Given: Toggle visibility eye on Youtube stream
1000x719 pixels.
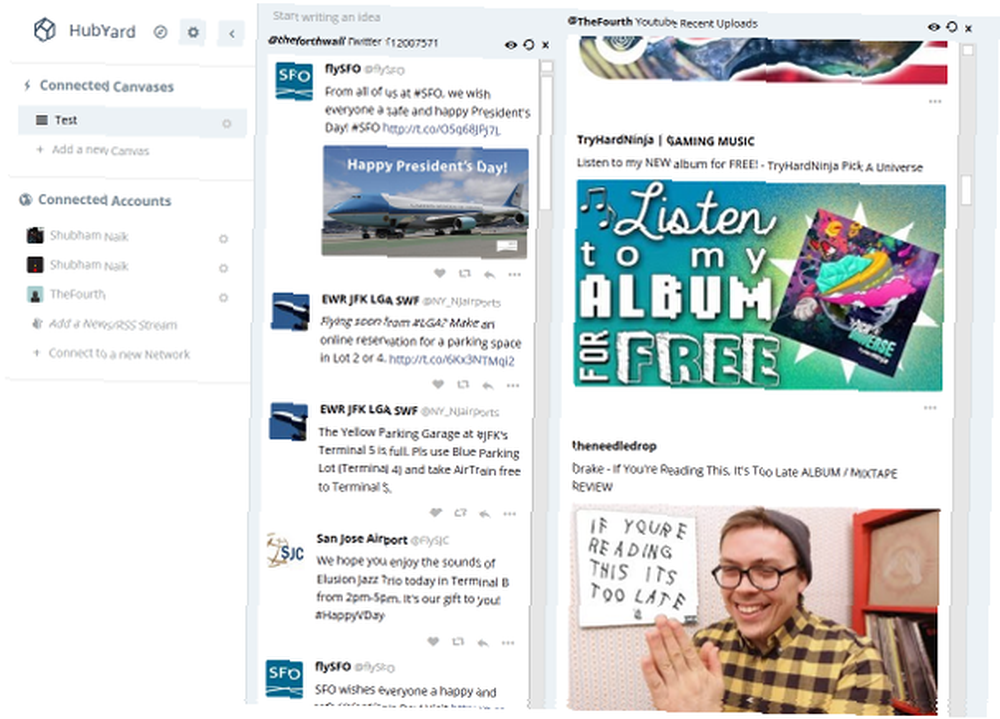Looking at the screenshot, I should click(934, 27).
